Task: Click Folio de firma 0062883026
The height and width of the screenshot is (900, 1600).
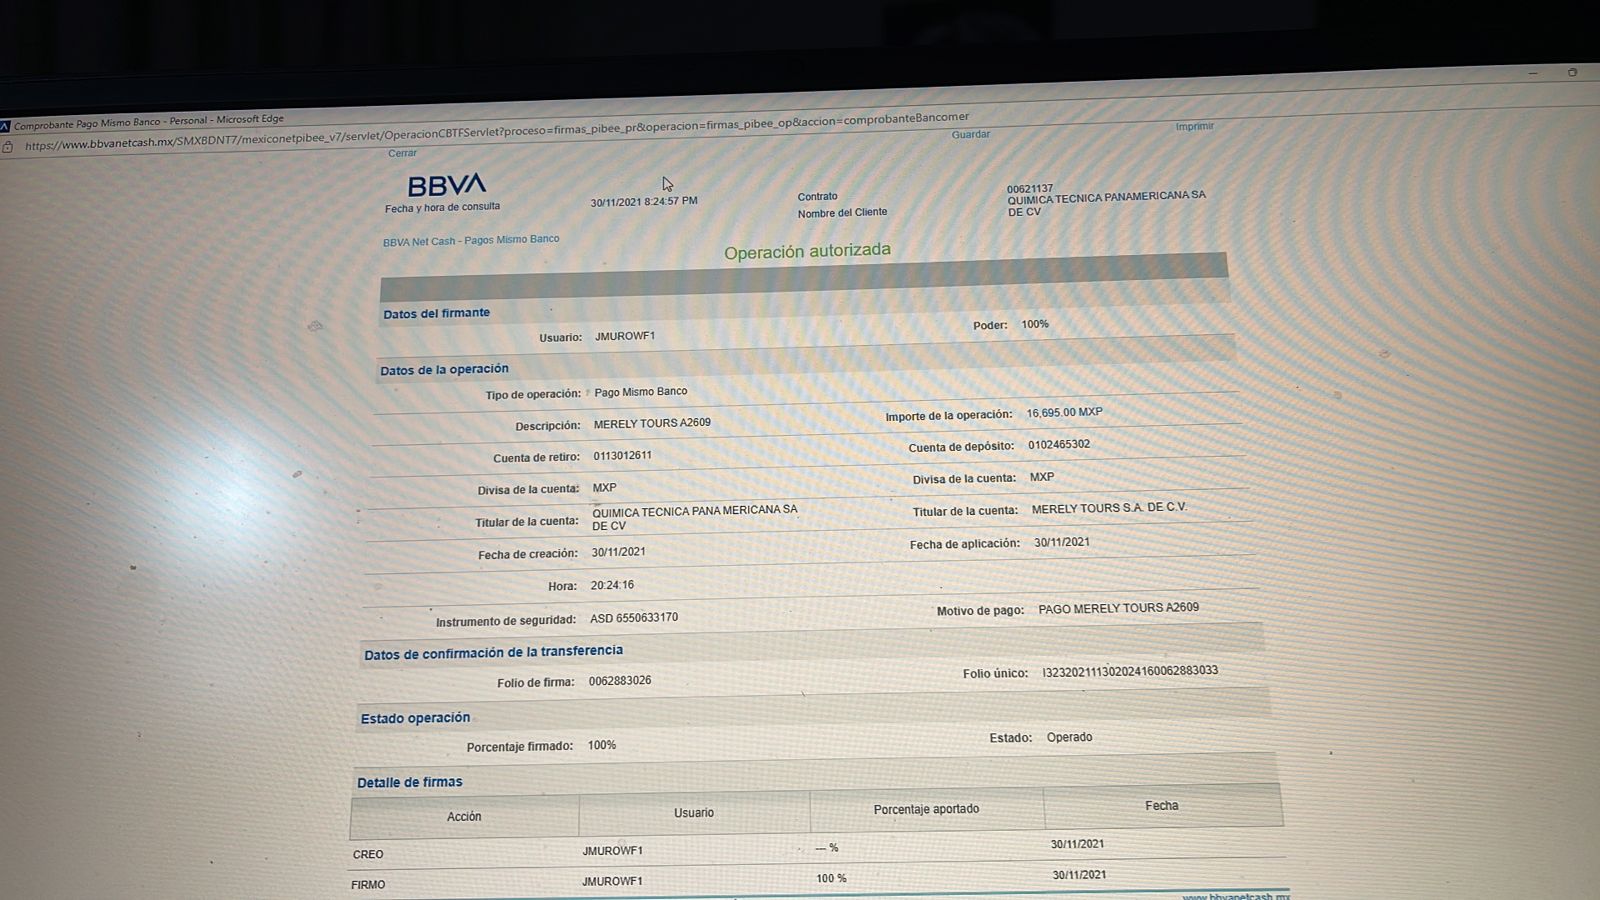Action: (x=620, y=681)
